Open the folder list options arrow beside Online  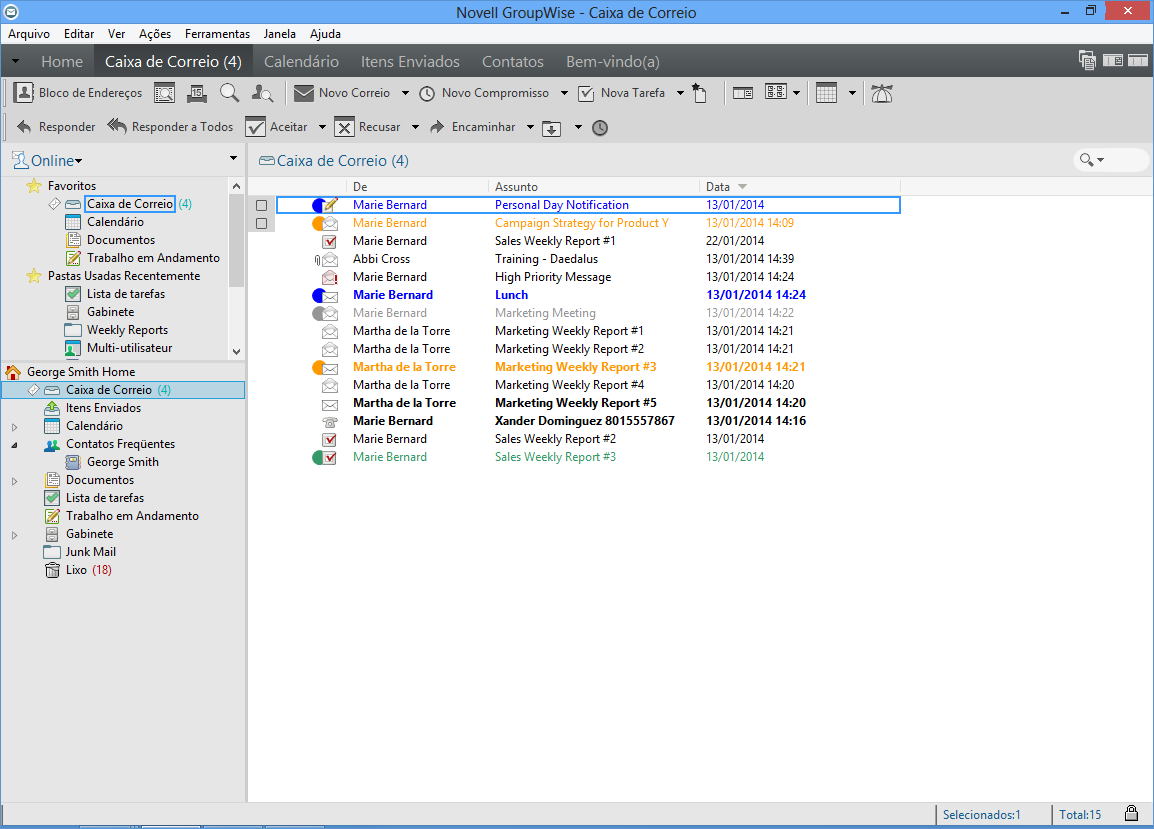pos(233,159)
